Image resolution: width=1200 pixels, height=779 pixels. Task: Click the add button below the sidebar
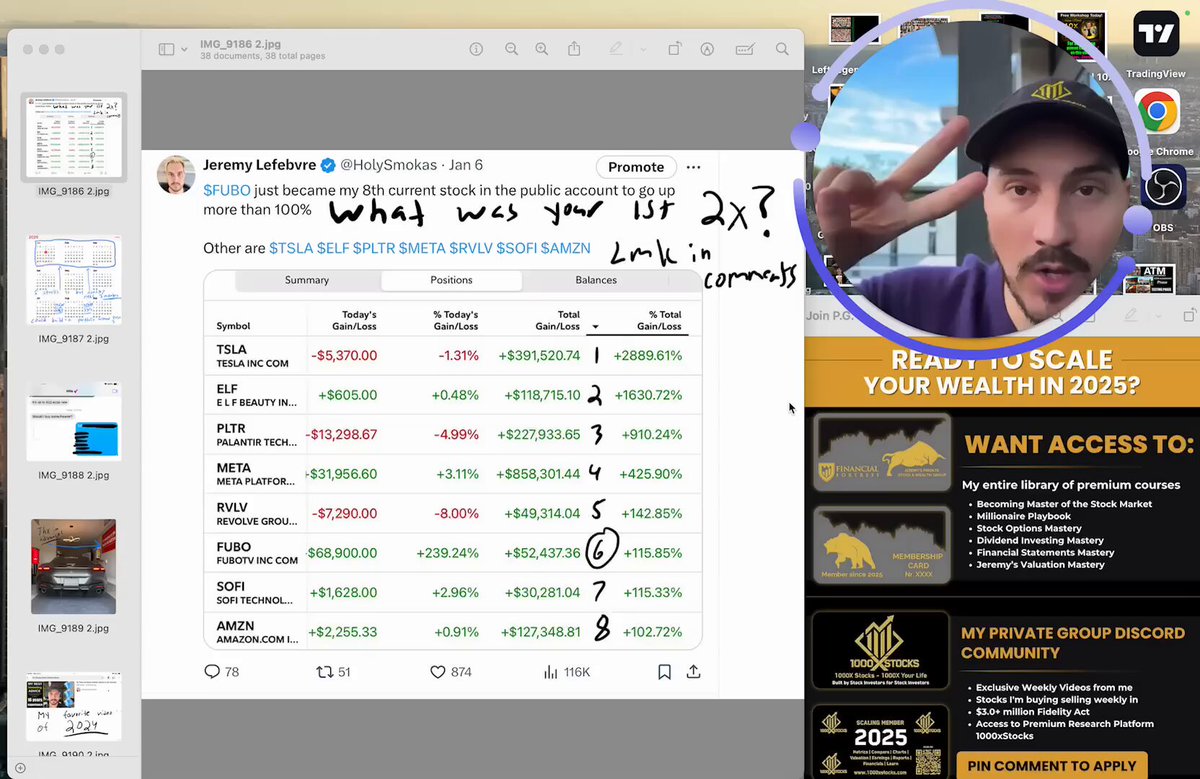click(x=20, y=768)
